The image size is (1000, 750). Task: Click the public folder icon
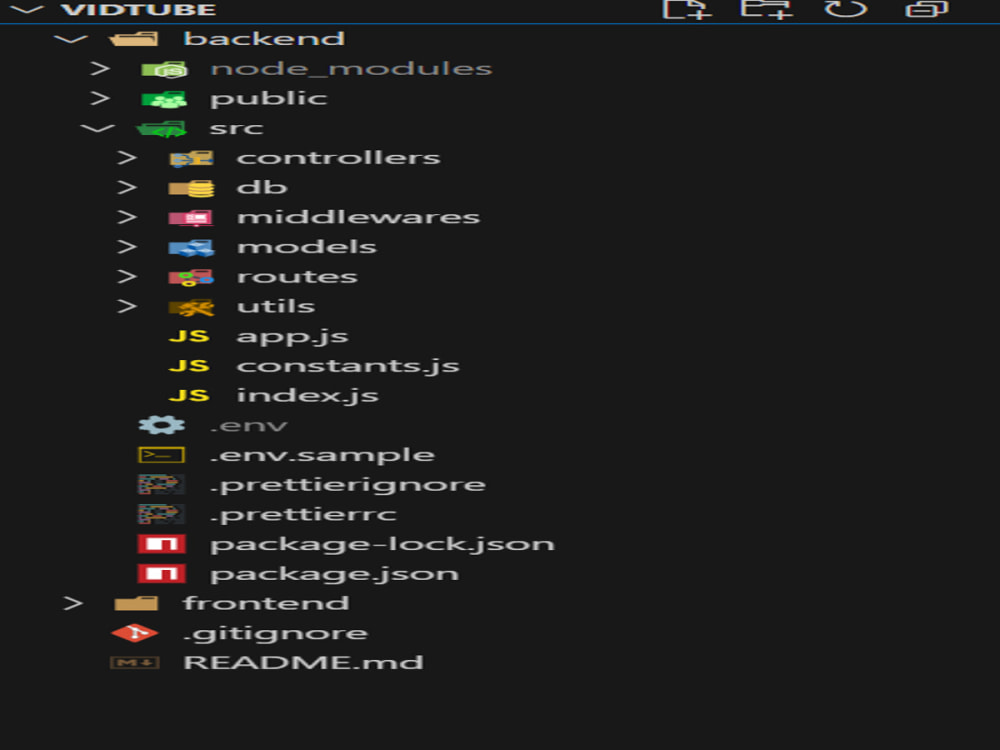[x=165, y=99]
